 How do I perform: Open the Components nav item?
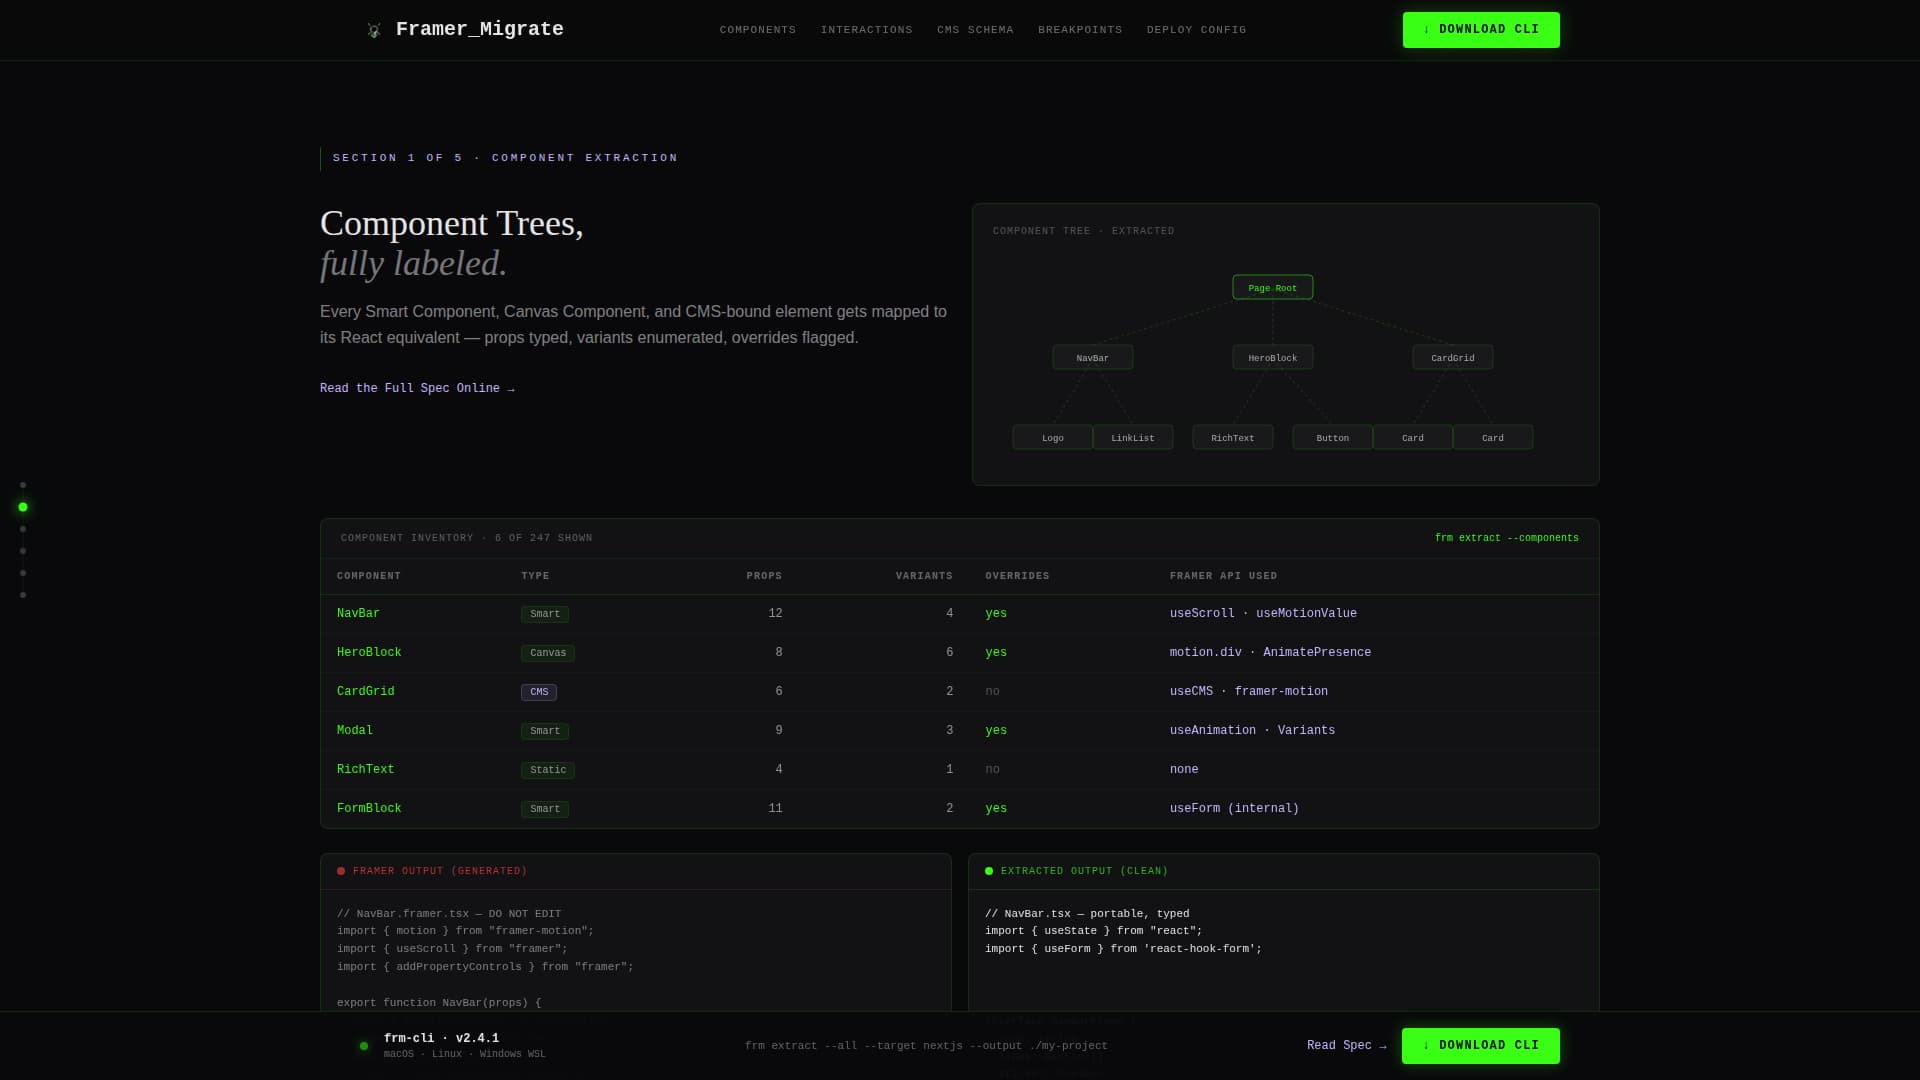click(x=758, y=30)
